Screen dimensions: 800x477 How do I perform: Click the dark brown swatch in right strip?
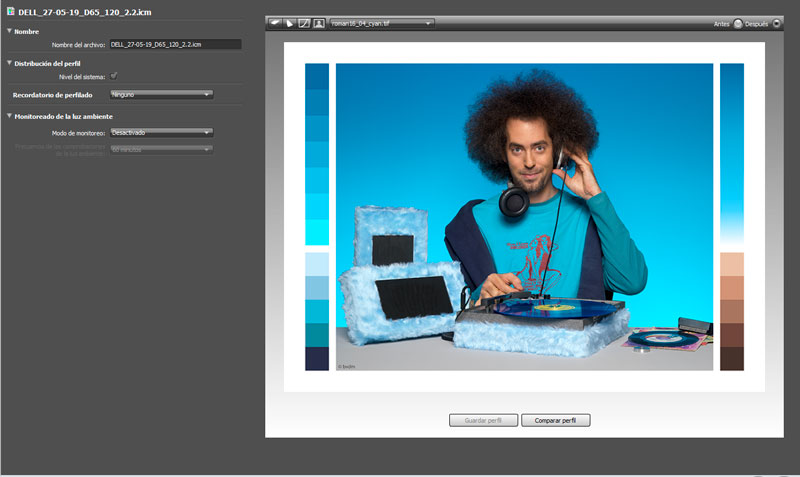[x=732, y=358]
